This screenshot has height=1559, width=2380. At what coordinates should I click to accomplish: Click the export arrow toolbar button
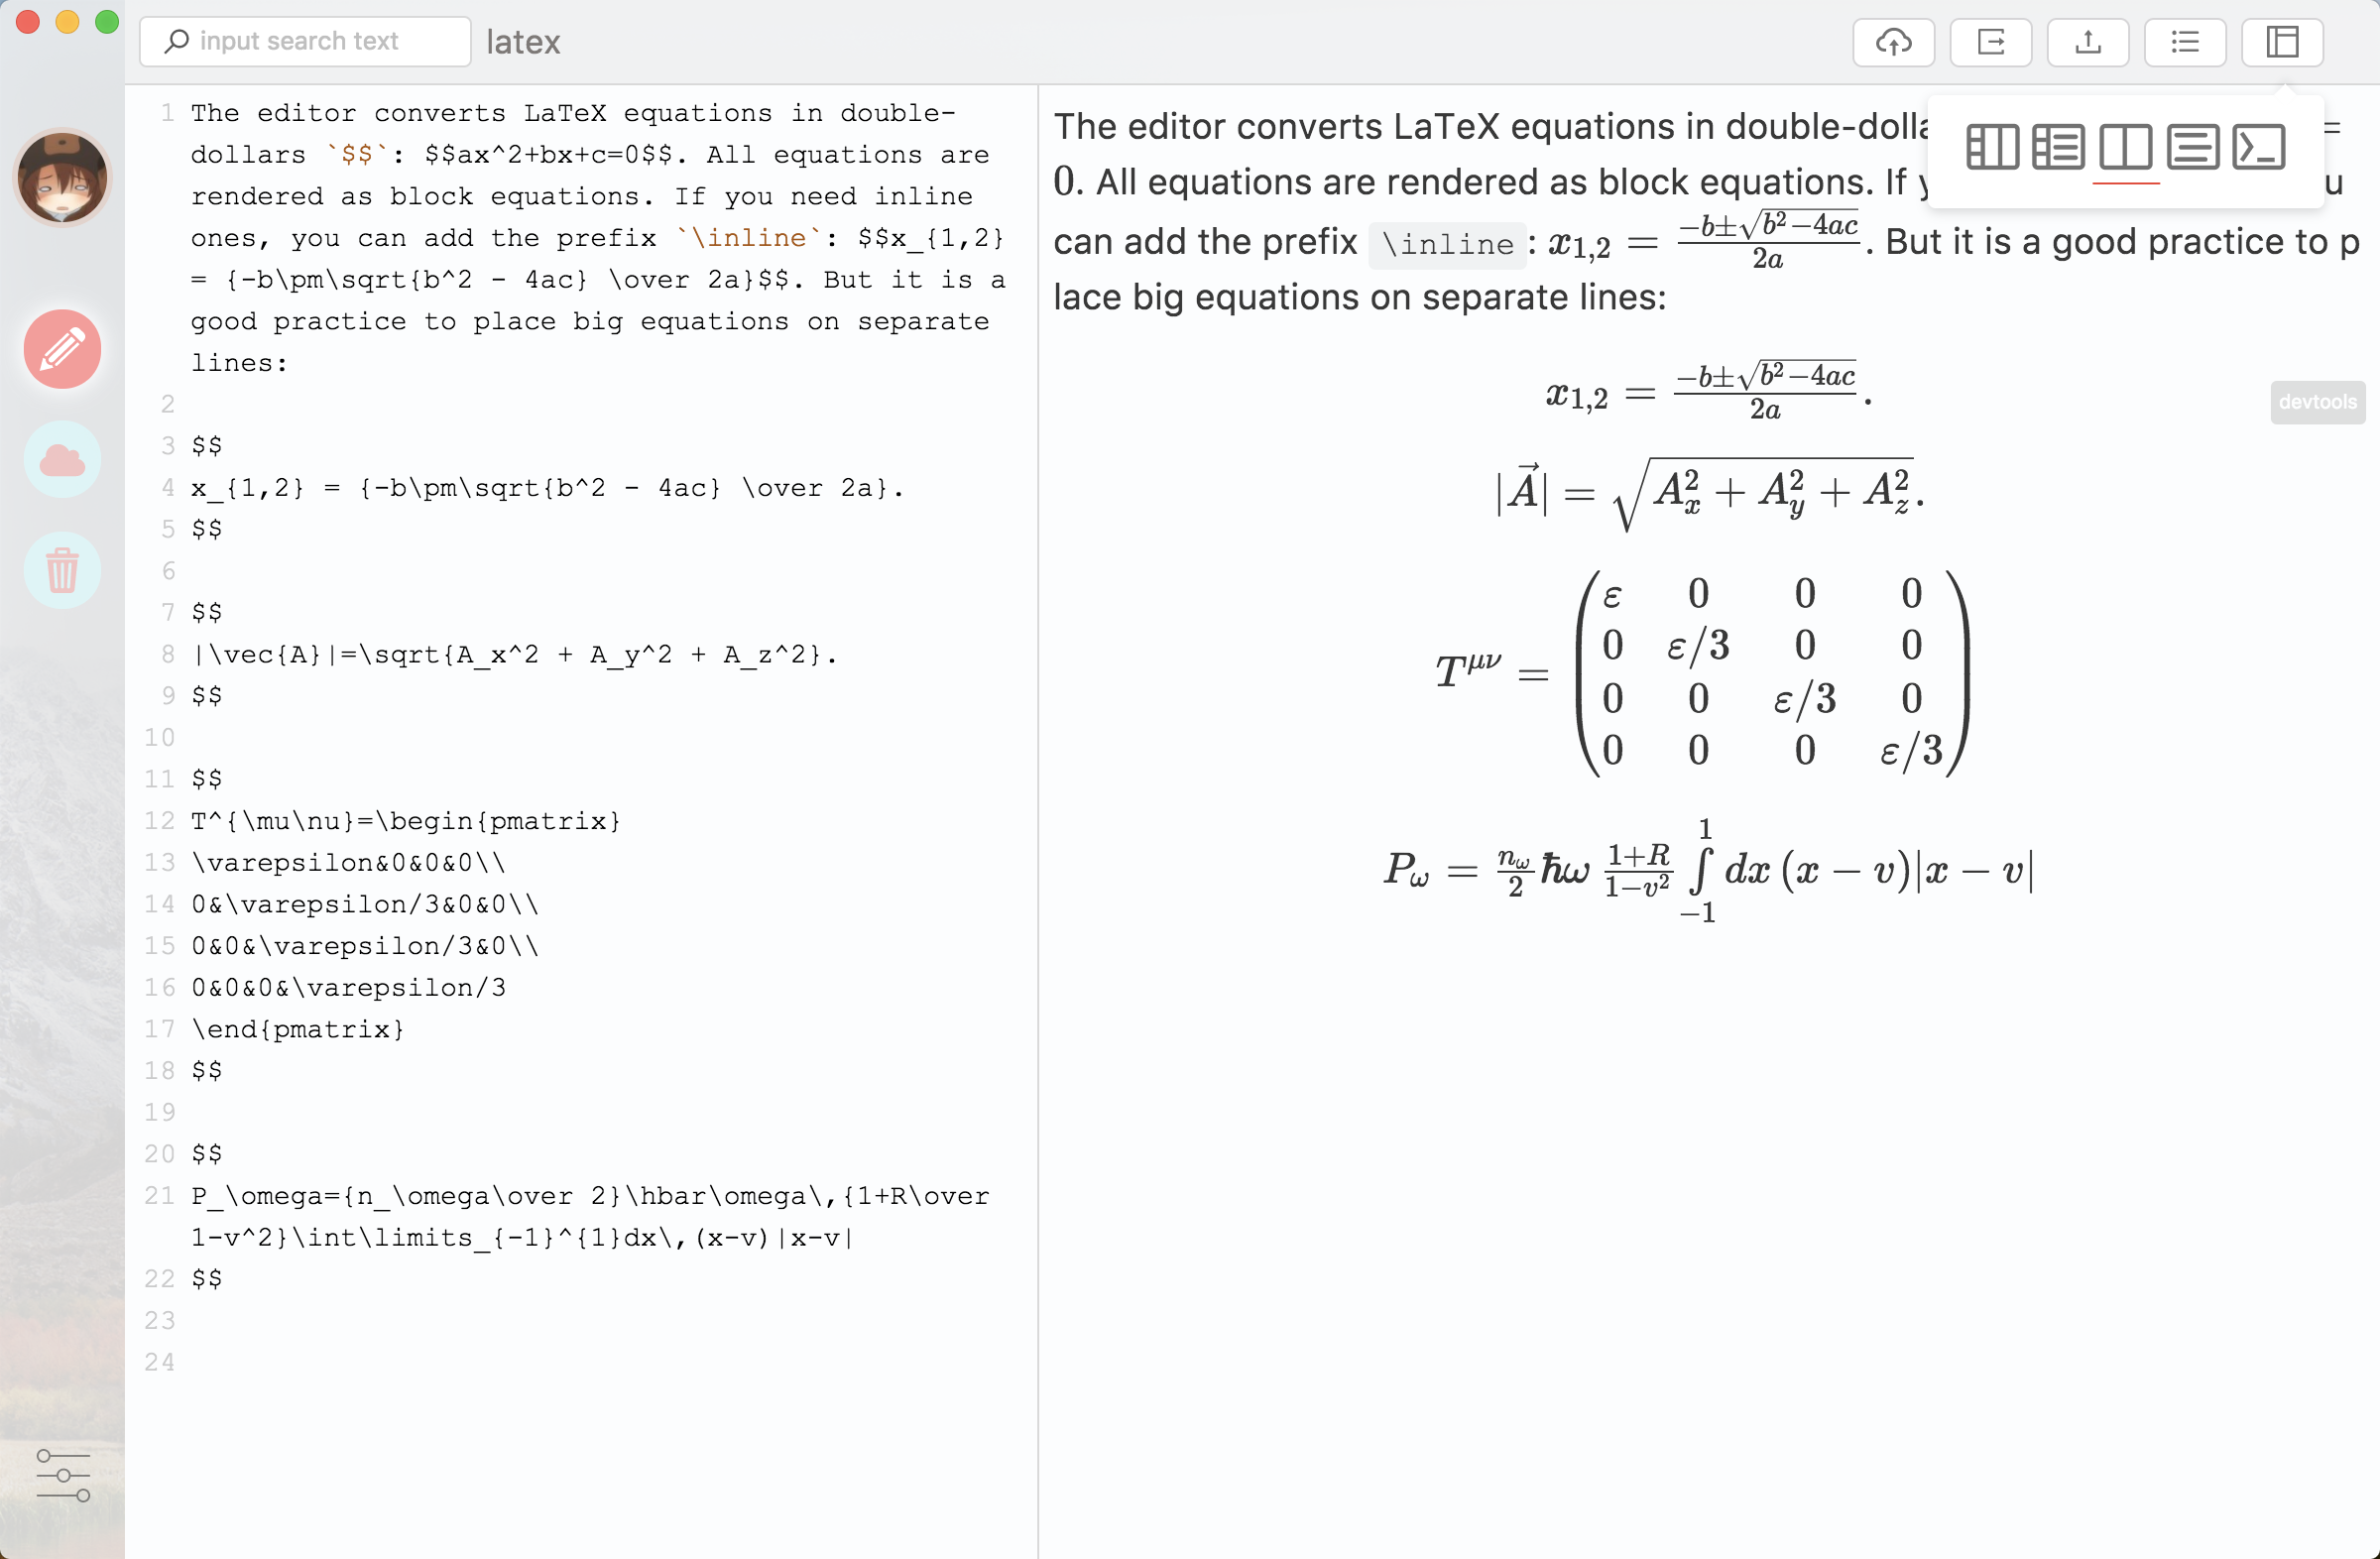1990,42
